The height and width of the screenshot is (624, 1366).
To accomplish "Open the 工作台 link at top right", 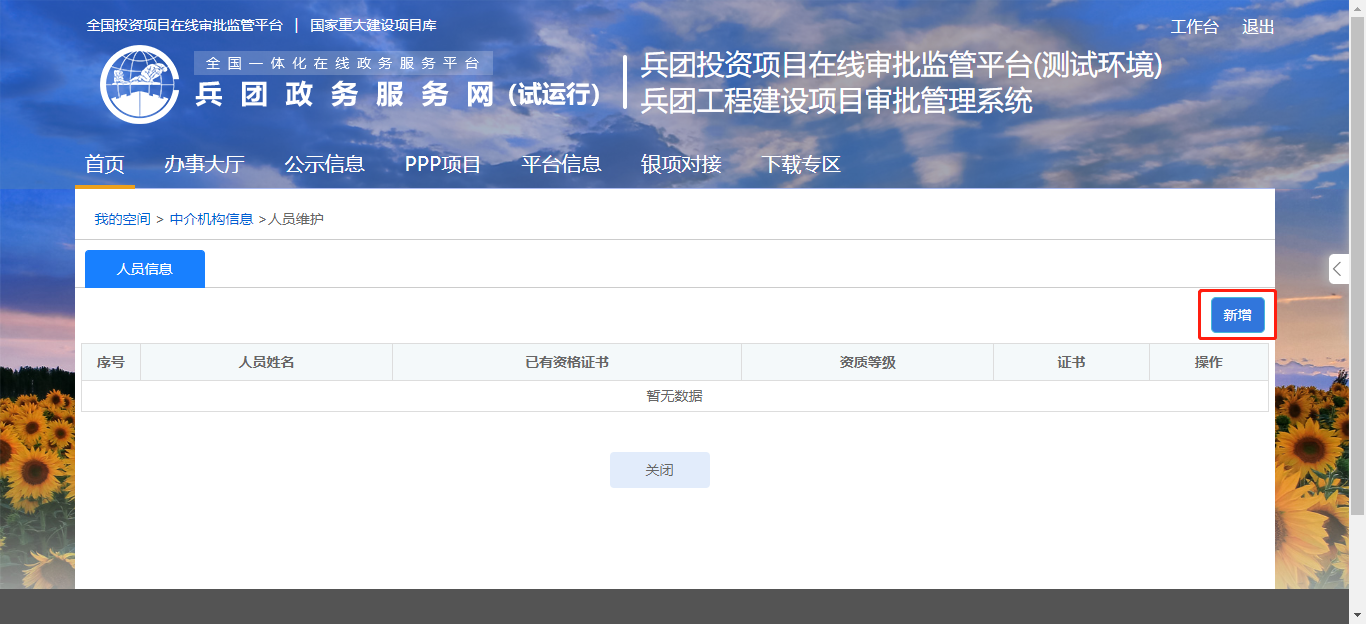I will pos(1194,27).
